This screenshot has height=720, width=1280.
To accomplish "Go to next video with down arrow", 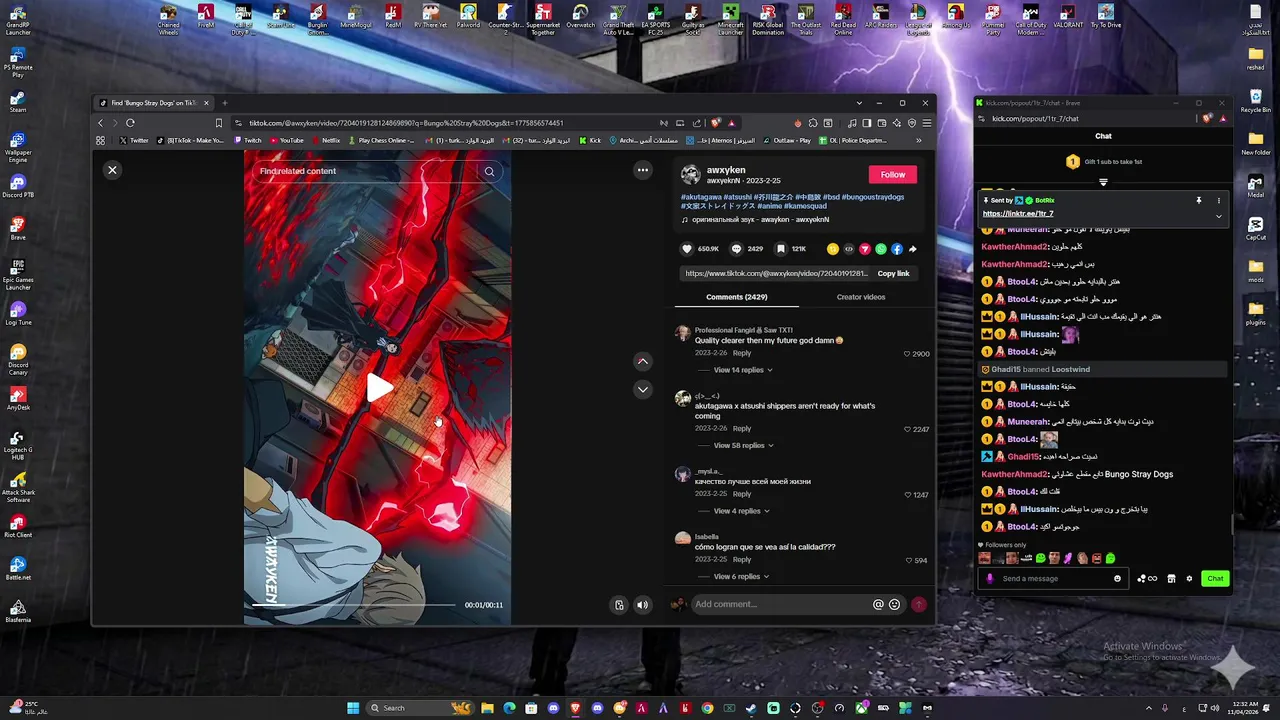I will (x=643, y=389).
